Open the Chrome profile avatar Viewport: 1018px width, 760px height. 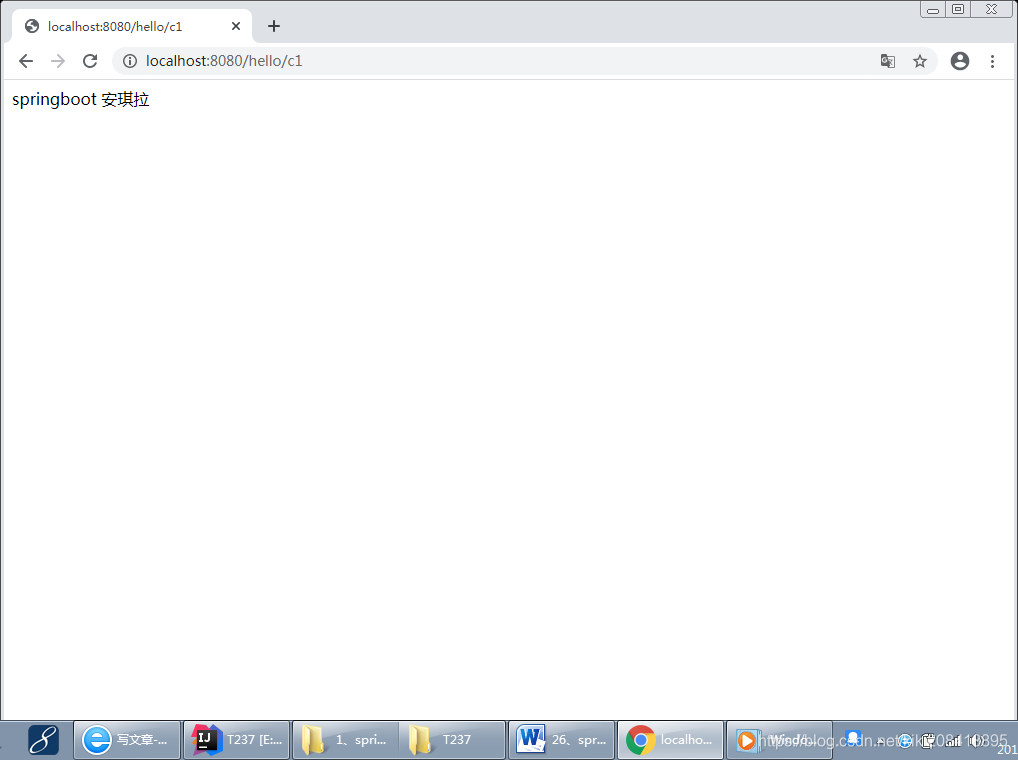960,61
